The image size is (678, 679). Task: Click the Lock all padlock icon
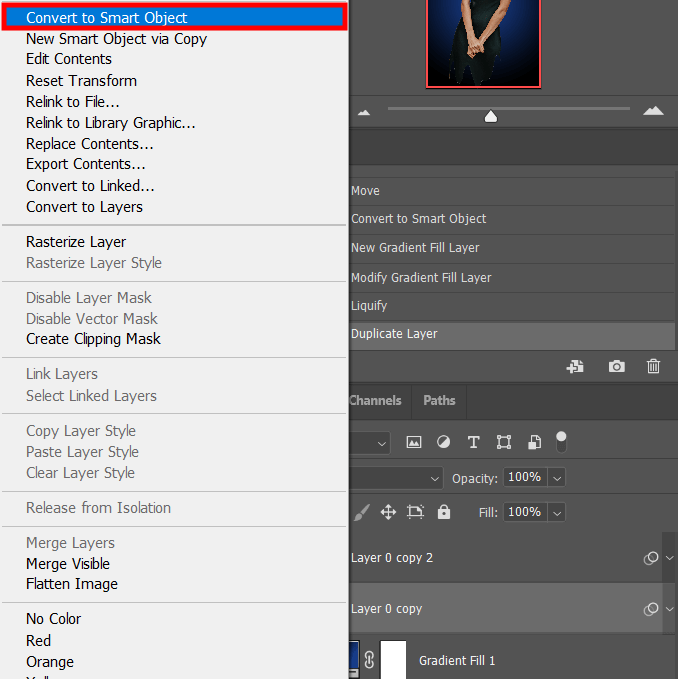pyautogui.click(x=444, y=512)
